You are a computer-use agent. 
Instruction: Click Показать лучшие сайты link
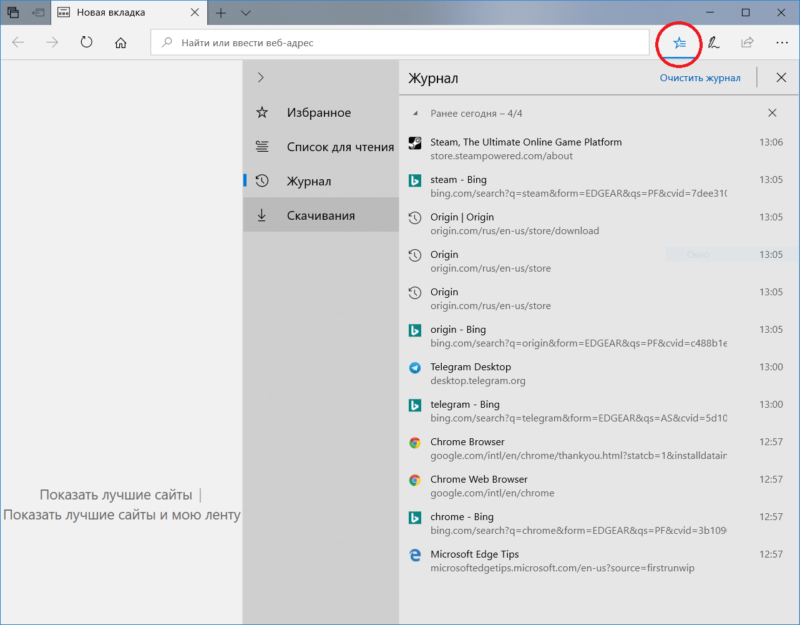click(x=116, y=494)
